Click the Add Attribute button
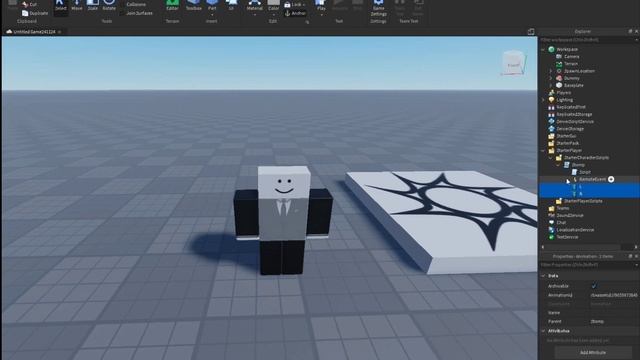The height and width of the screenshot is (360, 640). (593, 352)
